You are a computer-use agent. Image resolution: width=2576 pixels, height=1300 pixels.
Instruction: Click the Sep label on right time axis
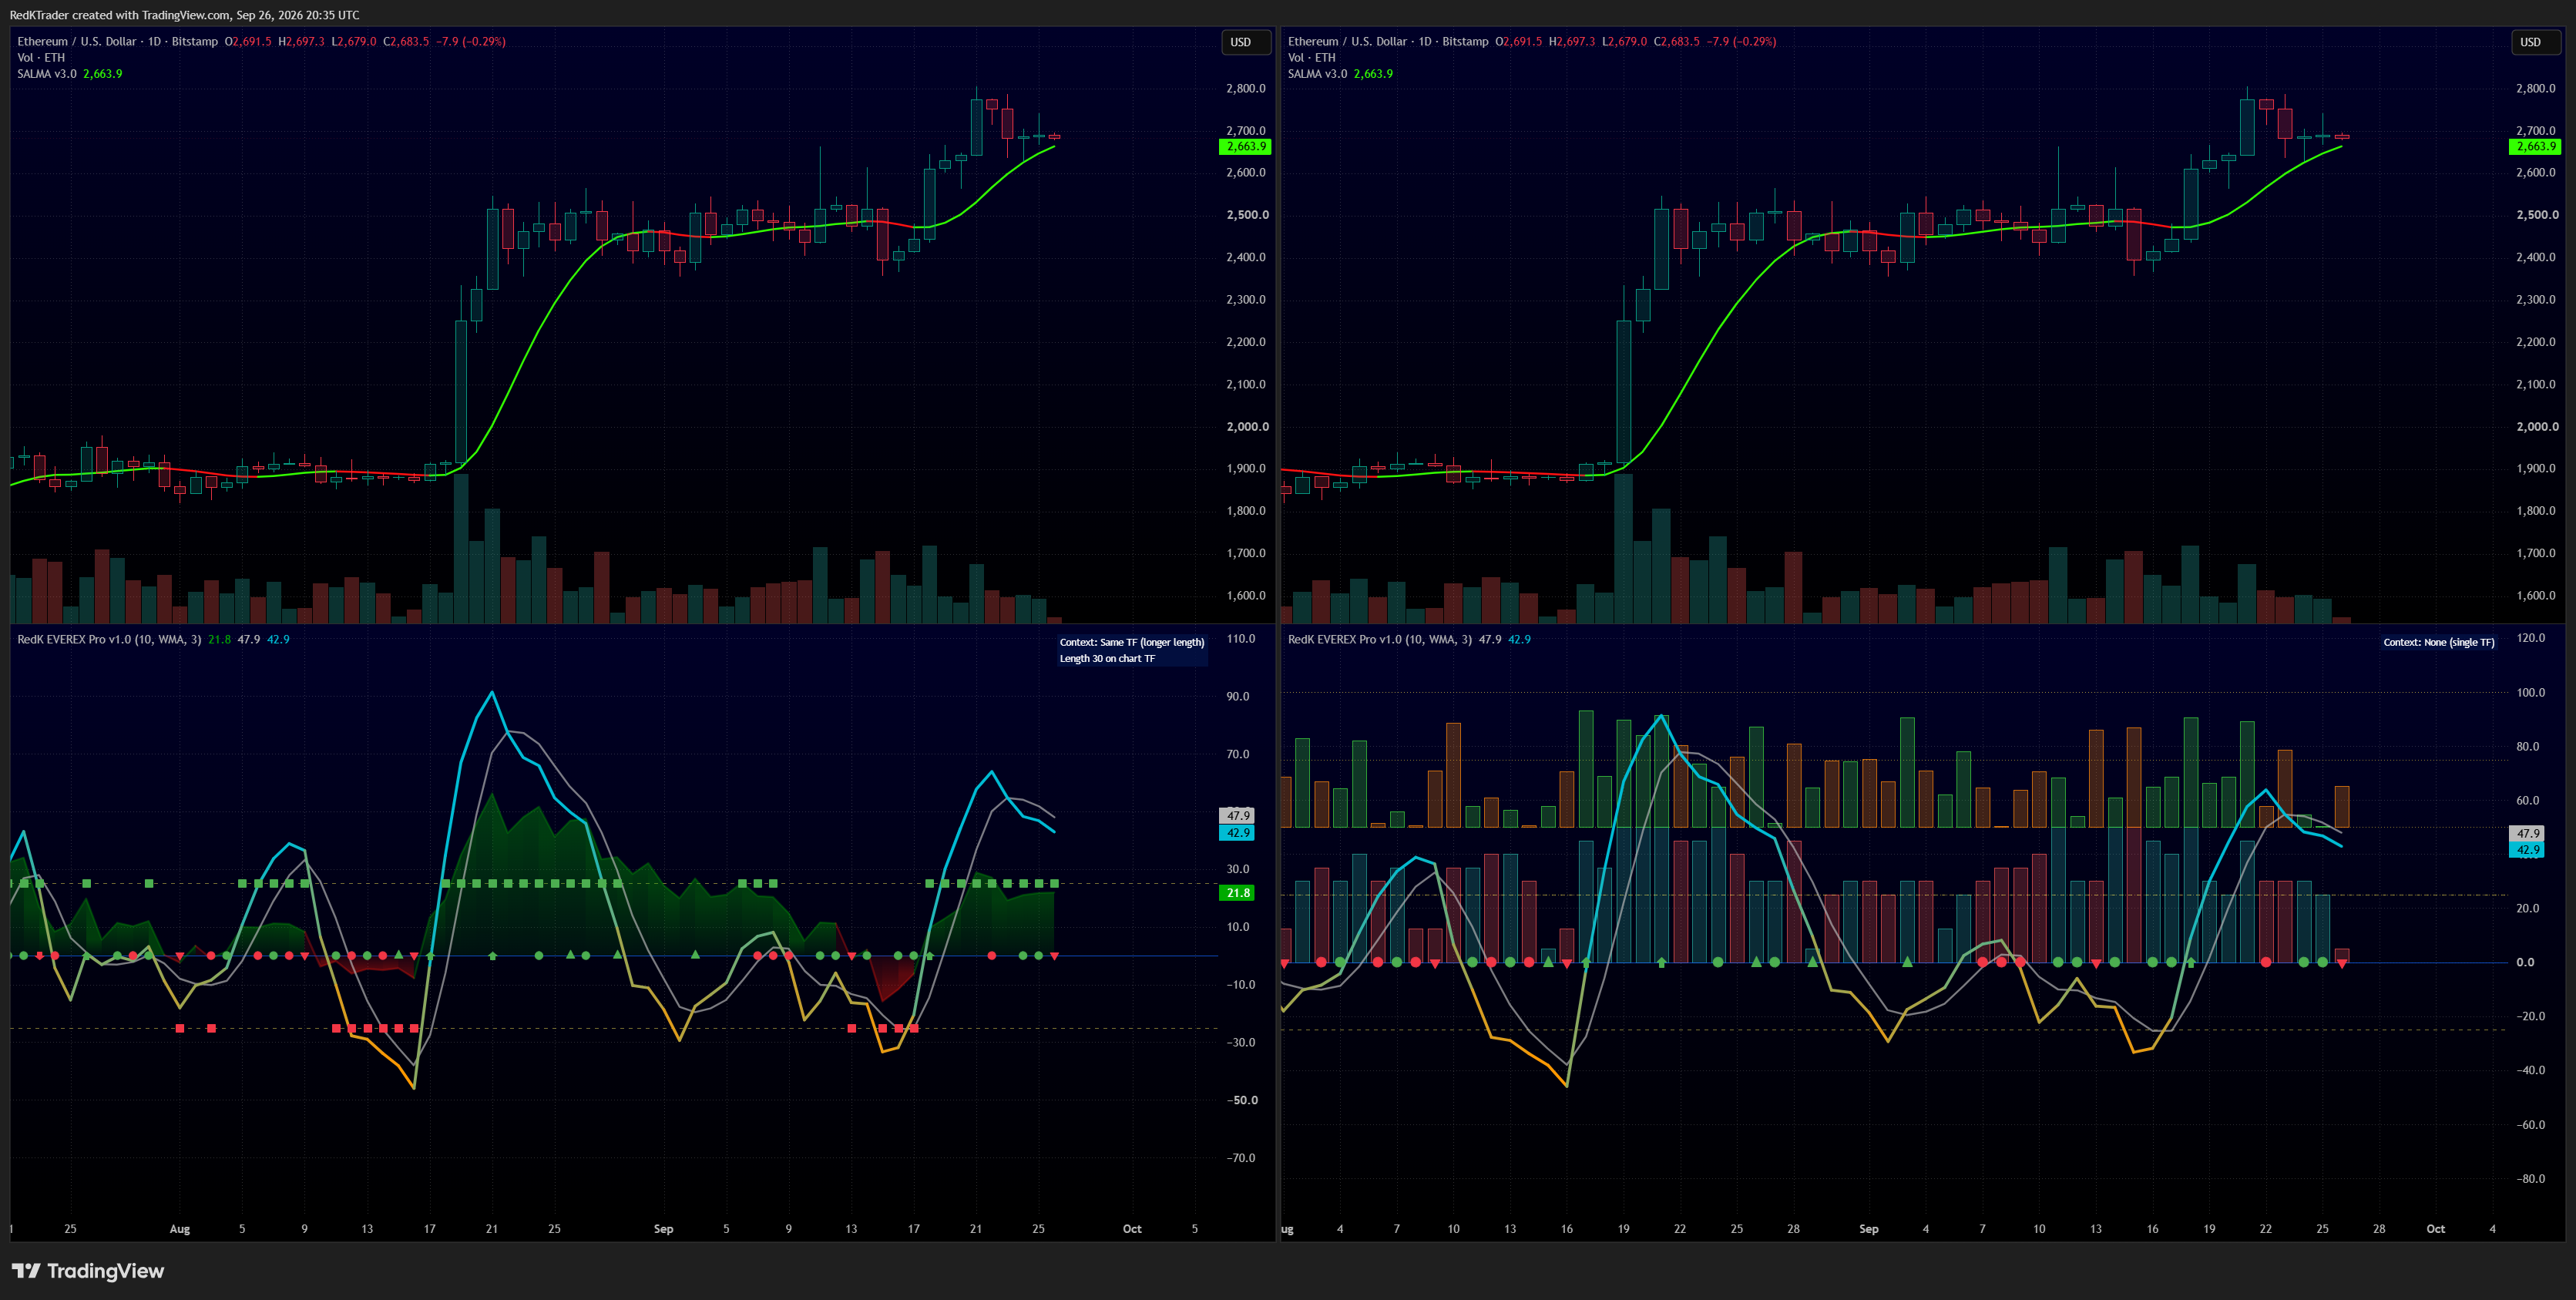pos(1869,1229)
